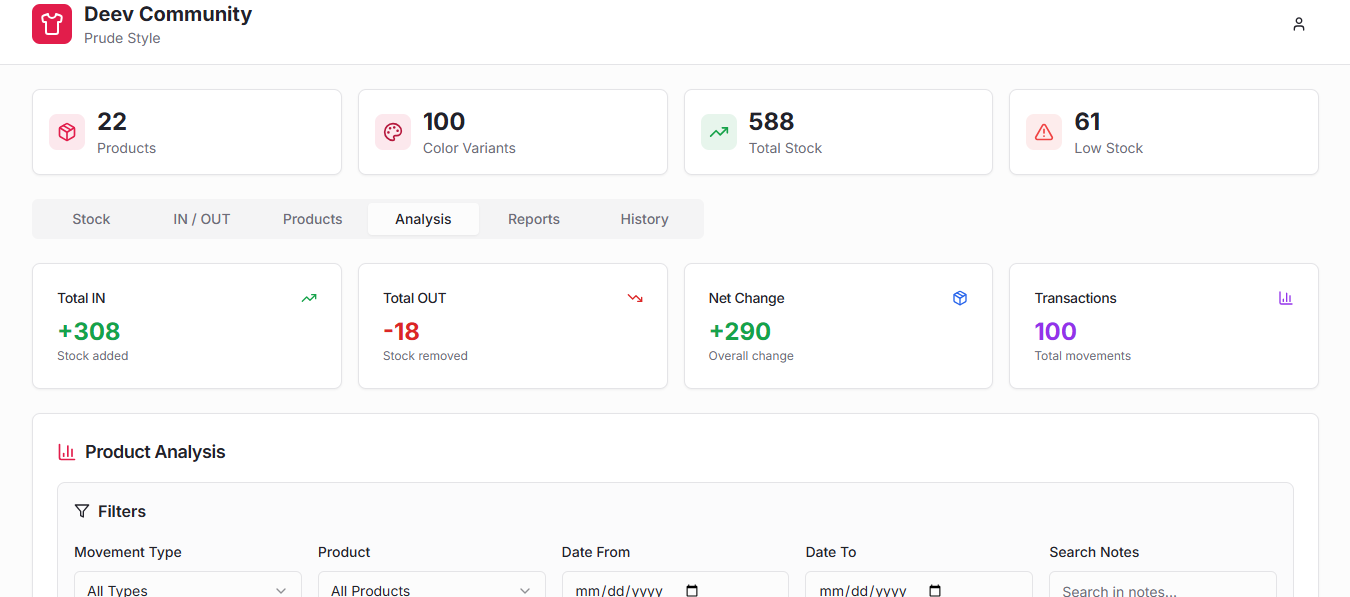Image resolution: width=1350 pixels, height=597 pixels.
Task: Open the Movement Type dropdown
Action: point(187,587)
